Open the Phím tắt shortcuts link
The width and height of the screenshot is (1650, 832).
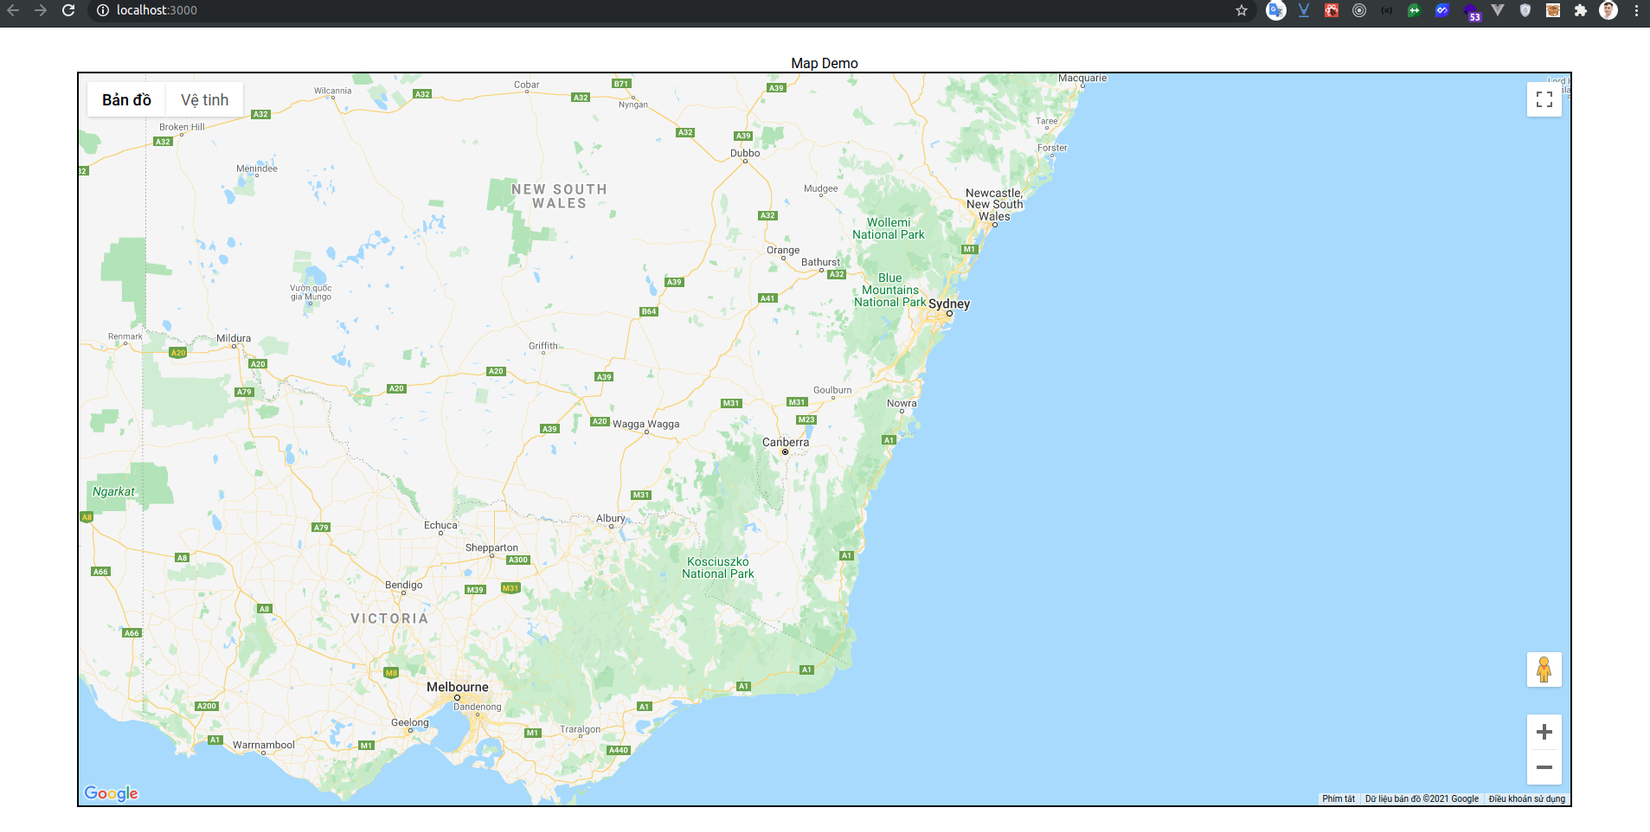pyautogui.click(x=1338, y=799)
